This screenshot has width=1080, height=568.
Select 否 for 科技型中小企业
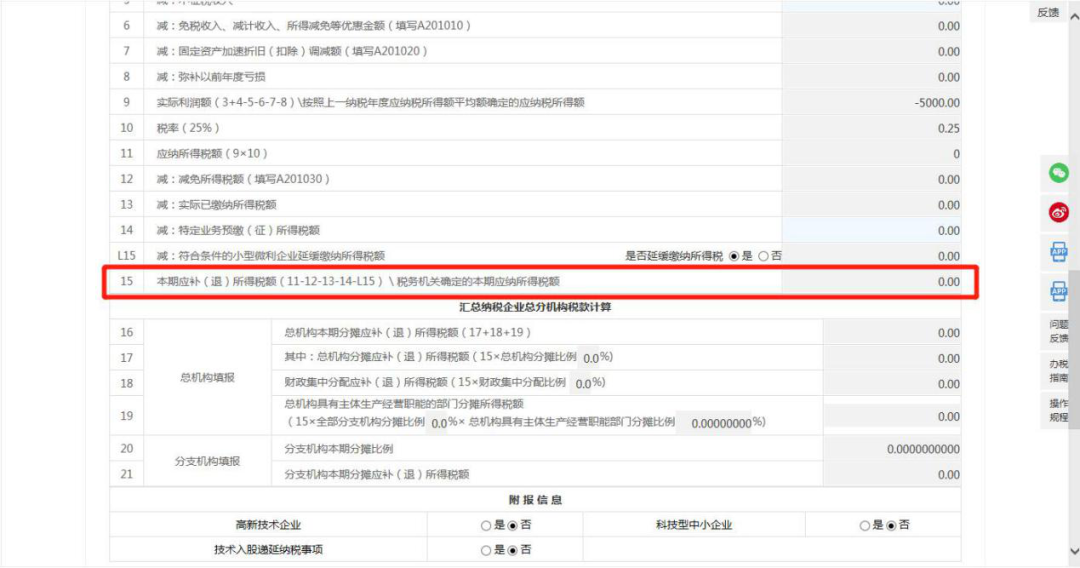891,525
